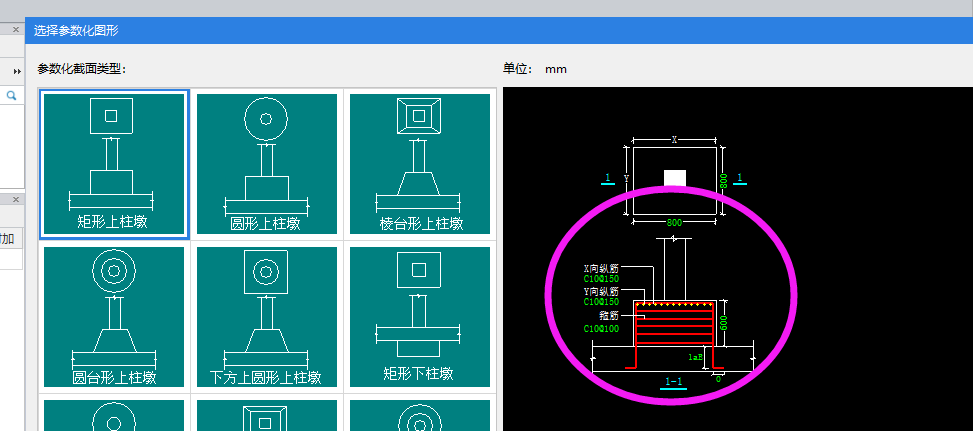This screenshot has height=431, width=973.
Task: Select the 圆形上柱墩 section type
Action: (267, 164)
